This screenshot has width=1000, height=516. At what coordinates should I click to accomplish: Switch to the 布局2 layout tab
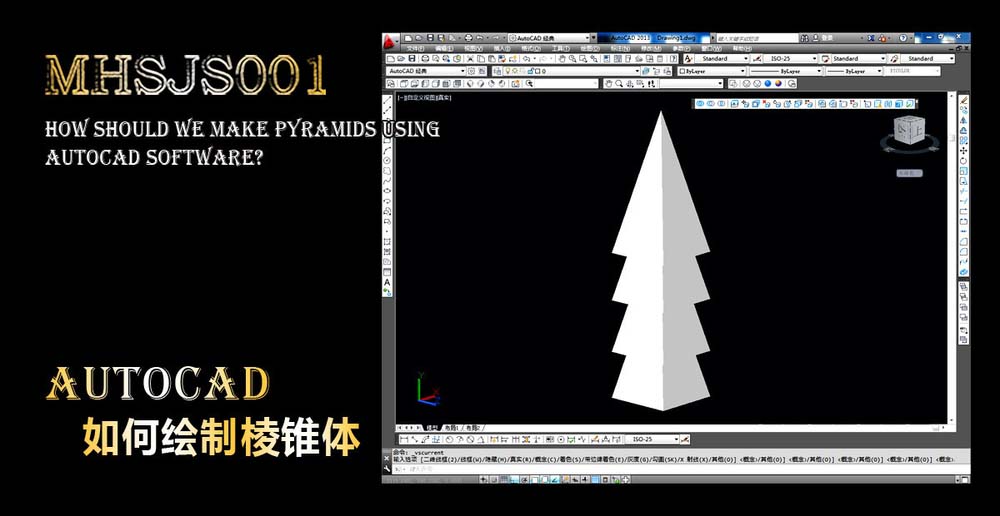473,428
